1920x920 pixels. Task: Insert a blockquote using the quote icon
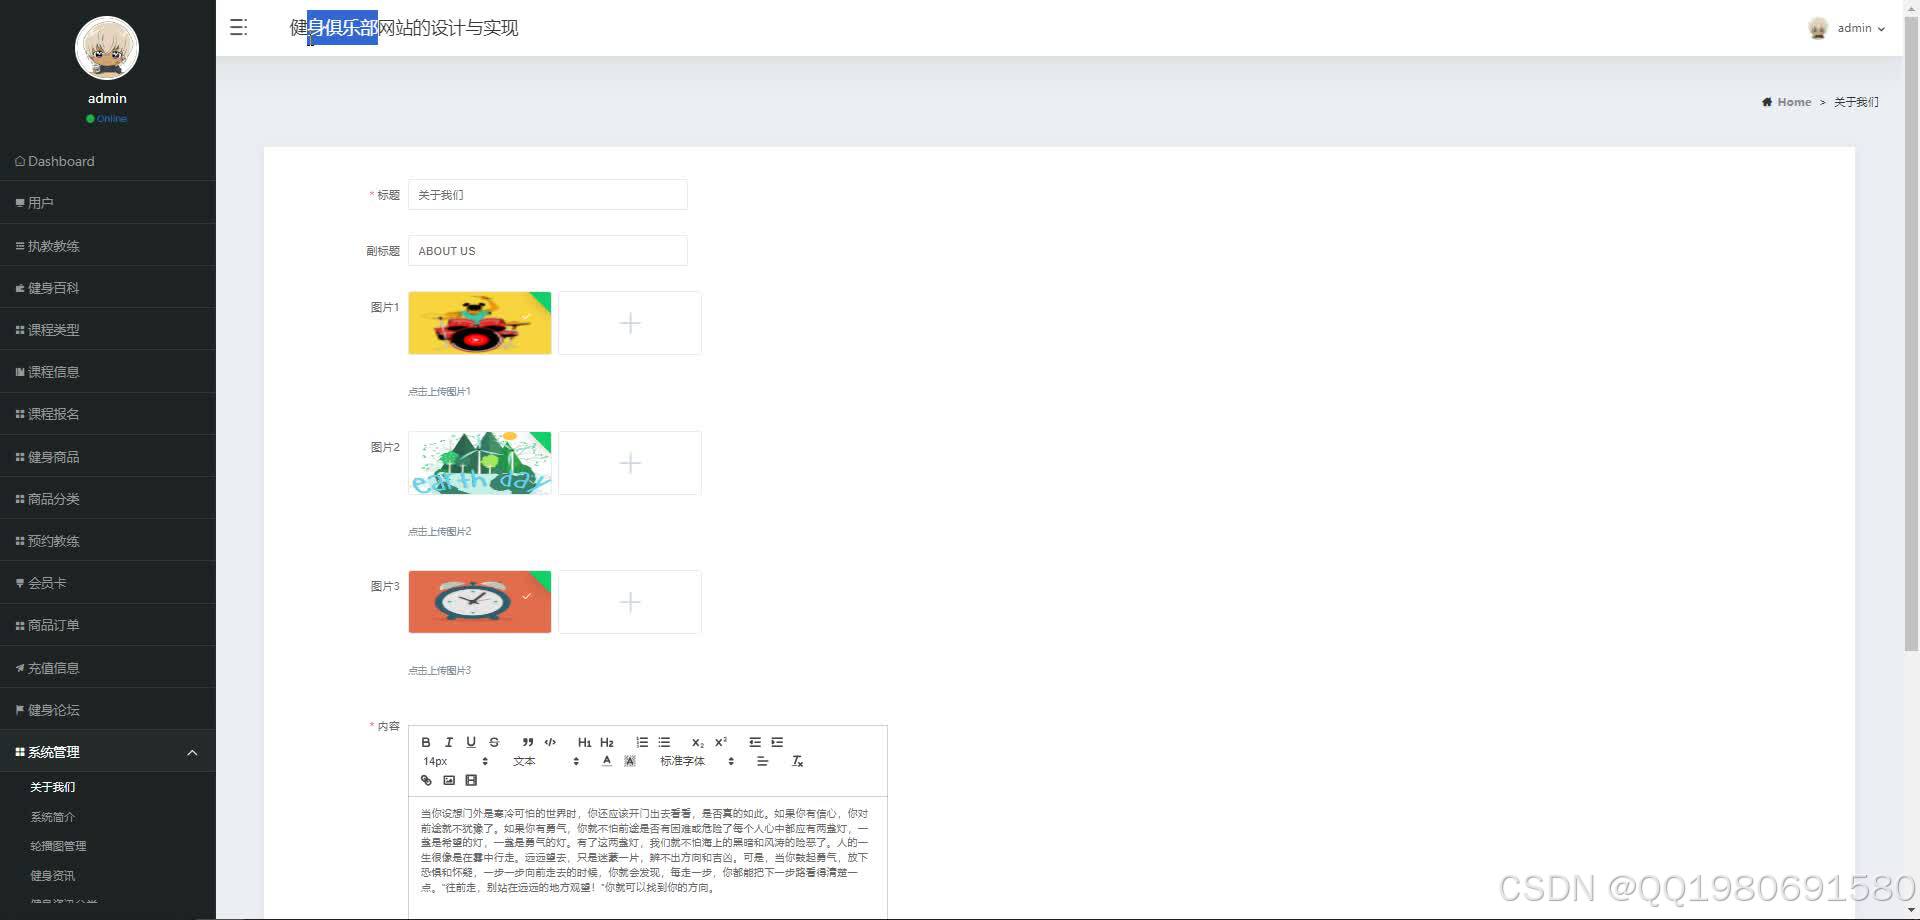pyautogui.click(x=527, y=742)
